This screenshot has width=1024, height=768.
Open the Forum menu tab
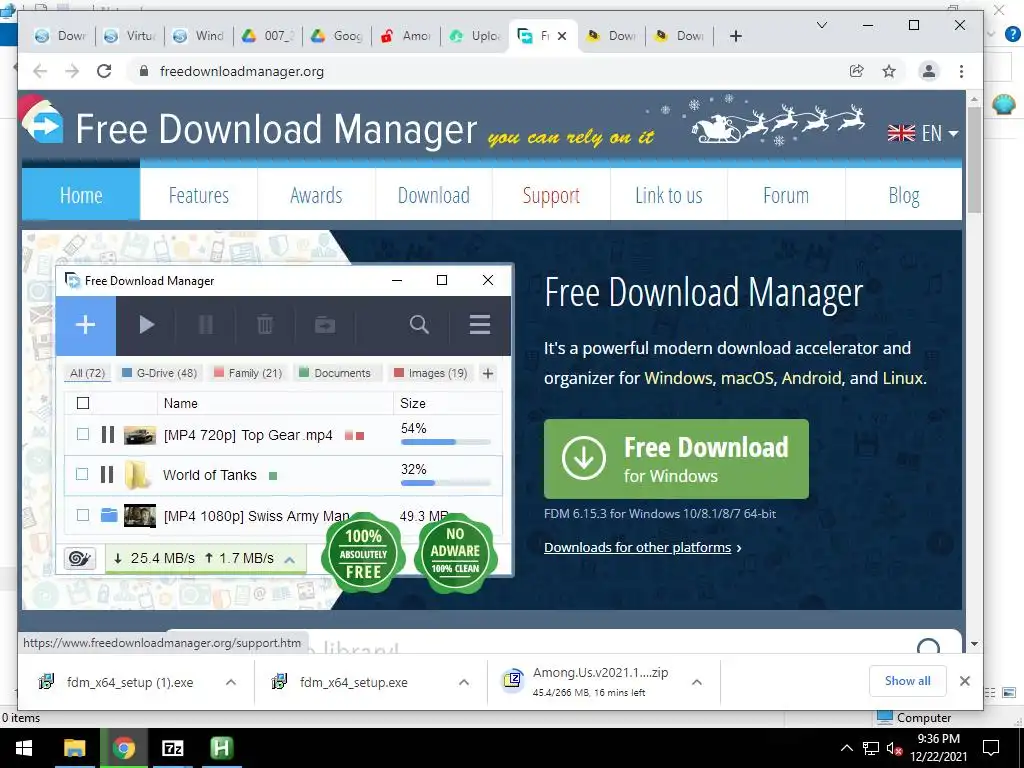[786, 195]
